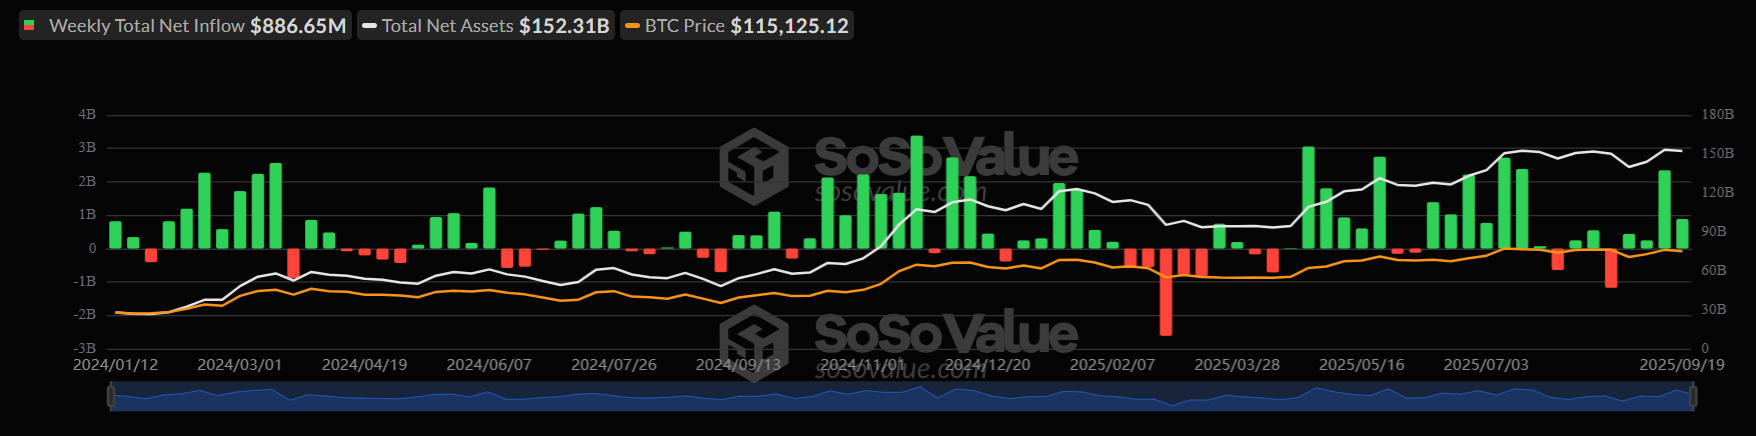This screenshot has height=436, width=1756.
Task: Click the 2025/09/19 date axis label
Action: tap(1681, 365)
